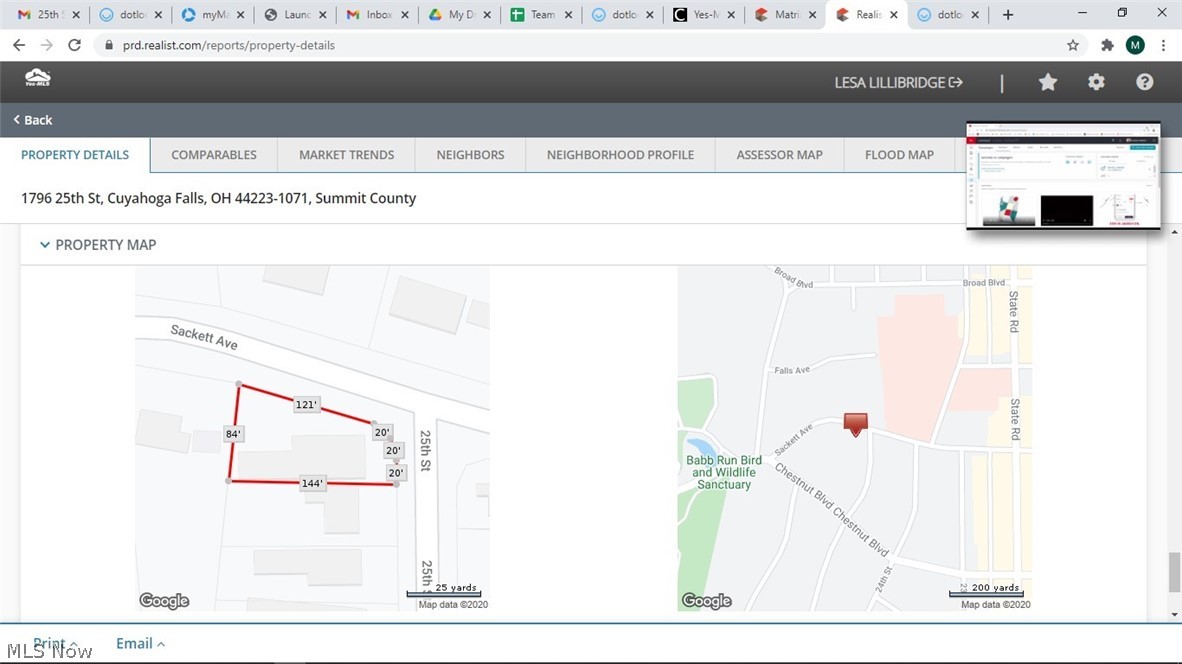
Task: Click the Lesa Lillibridge logout link
Action: [x=898, y=82]
